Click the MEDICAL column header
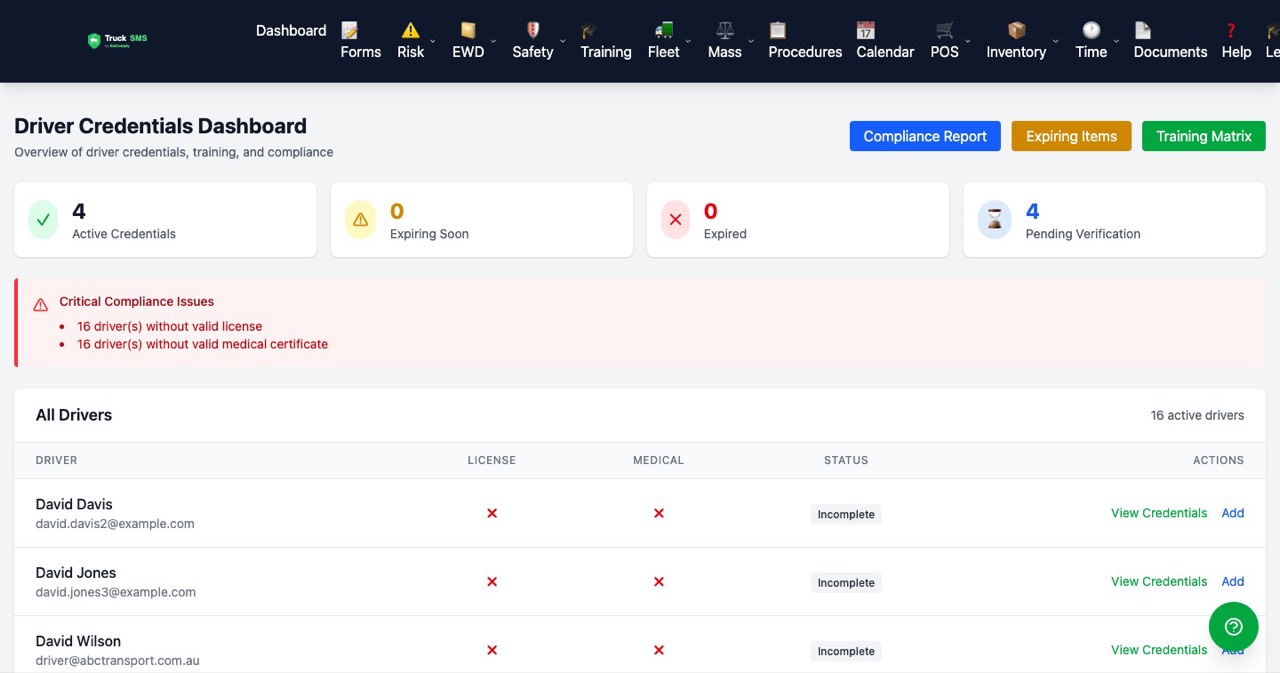Image resolution: width=1280 pixels, height=673 pixels. pos(659,460)
